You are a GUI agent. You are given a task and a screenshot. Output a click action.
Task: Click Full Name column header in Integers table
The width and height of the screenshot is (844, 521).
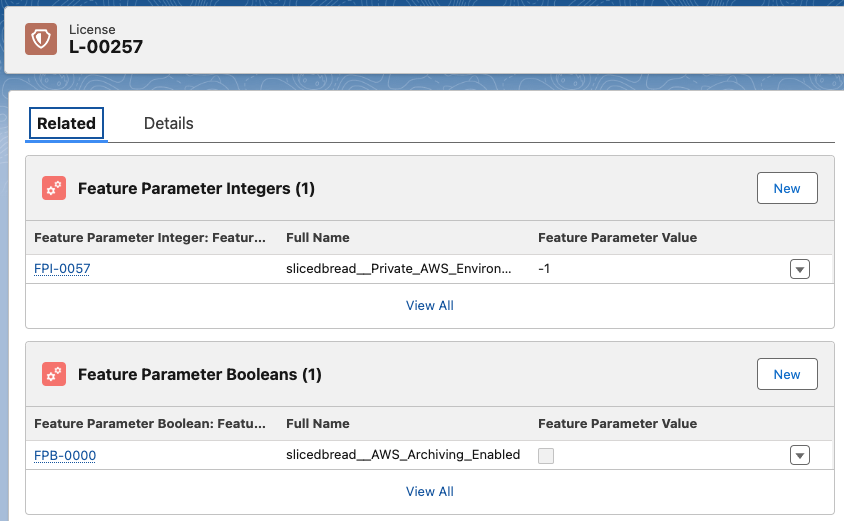[318, 238]
